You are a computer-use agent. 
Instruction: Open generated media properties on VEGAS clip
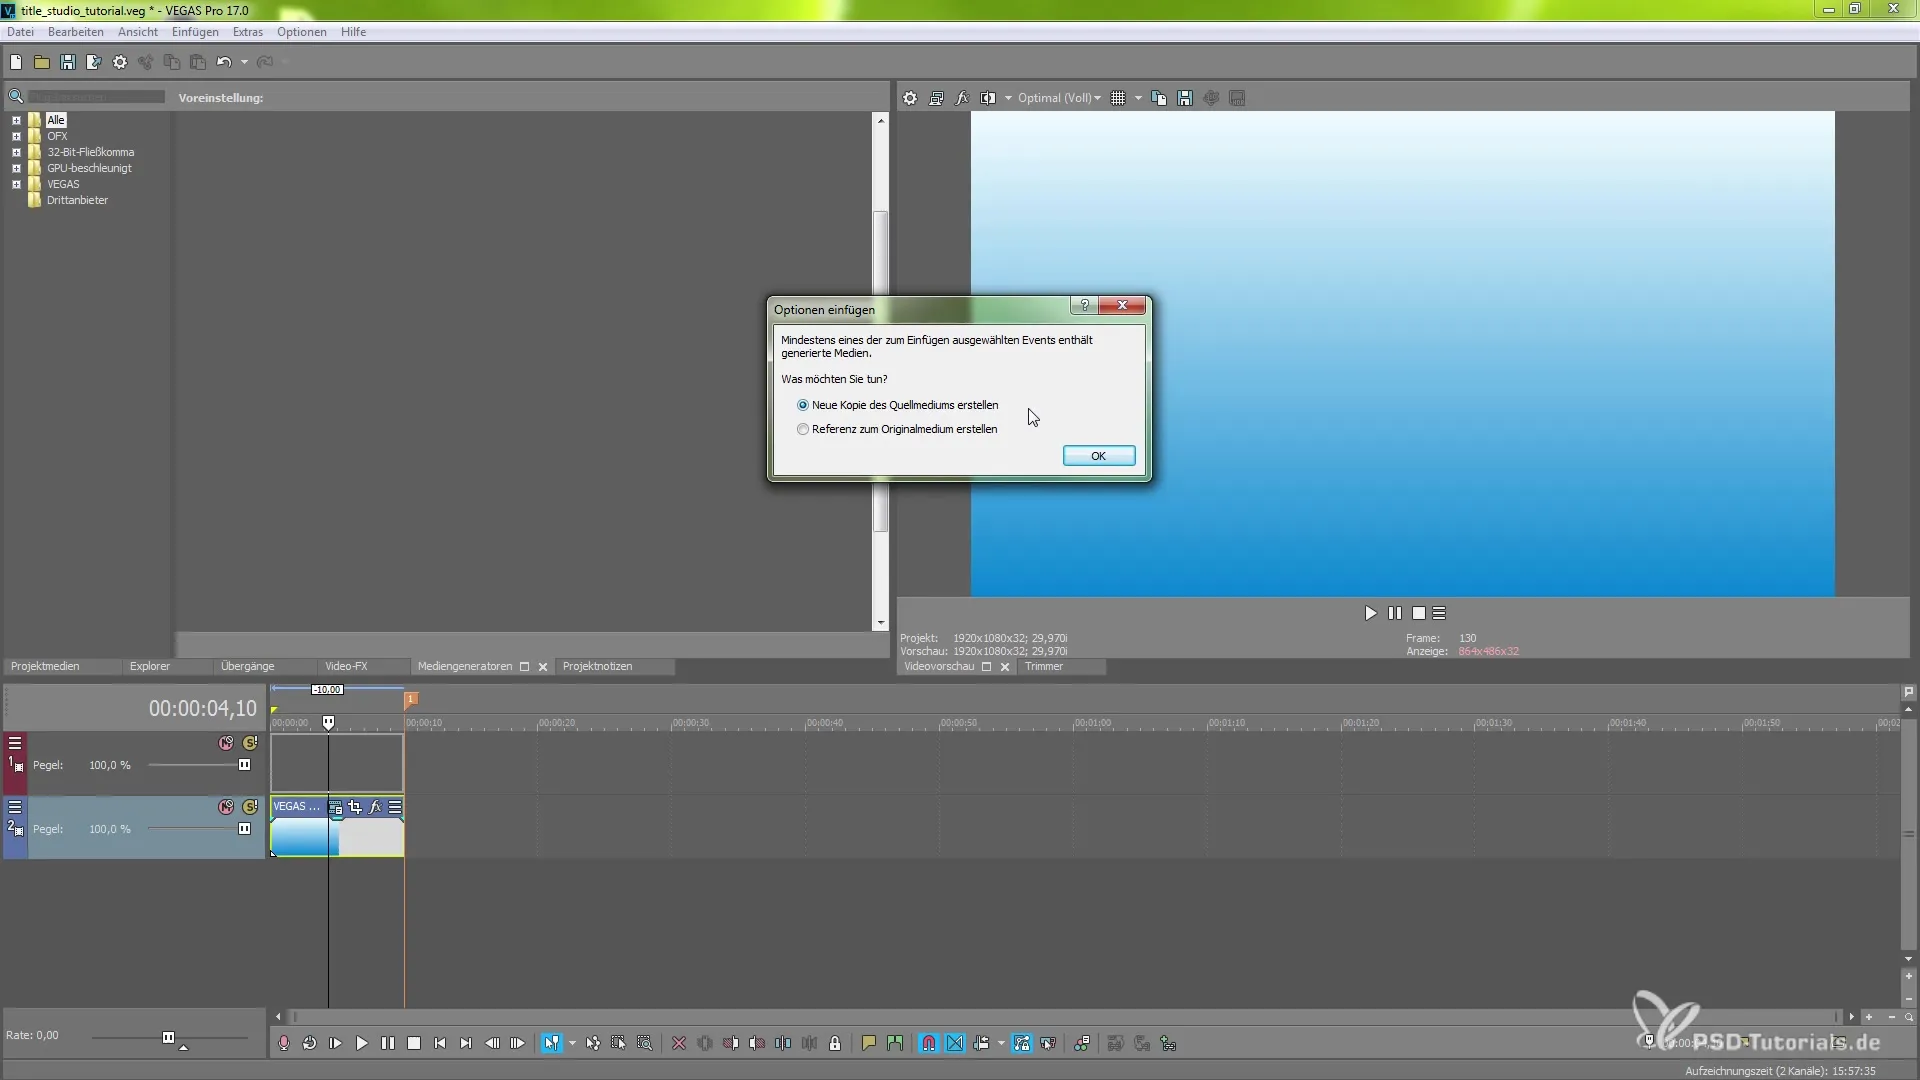(x=335, y=807)
